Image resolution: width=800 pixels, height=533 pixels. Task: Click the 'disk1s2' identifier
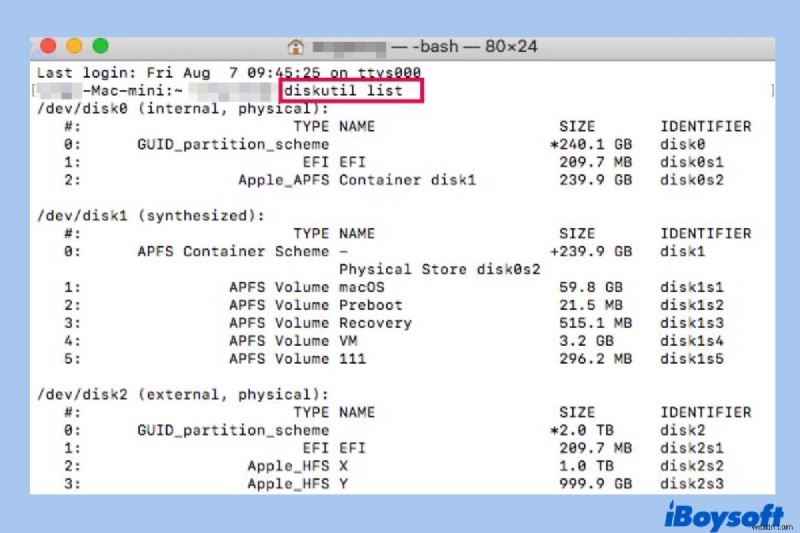[x=691, y=305]
